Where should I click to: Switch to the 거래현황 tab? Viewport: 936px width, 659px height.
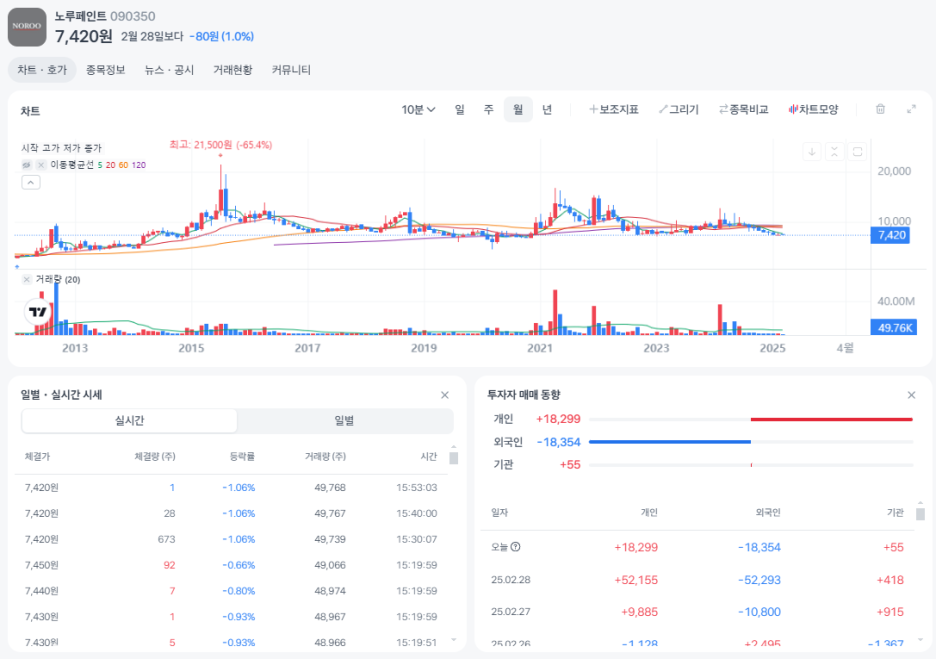tap(233, 70)
